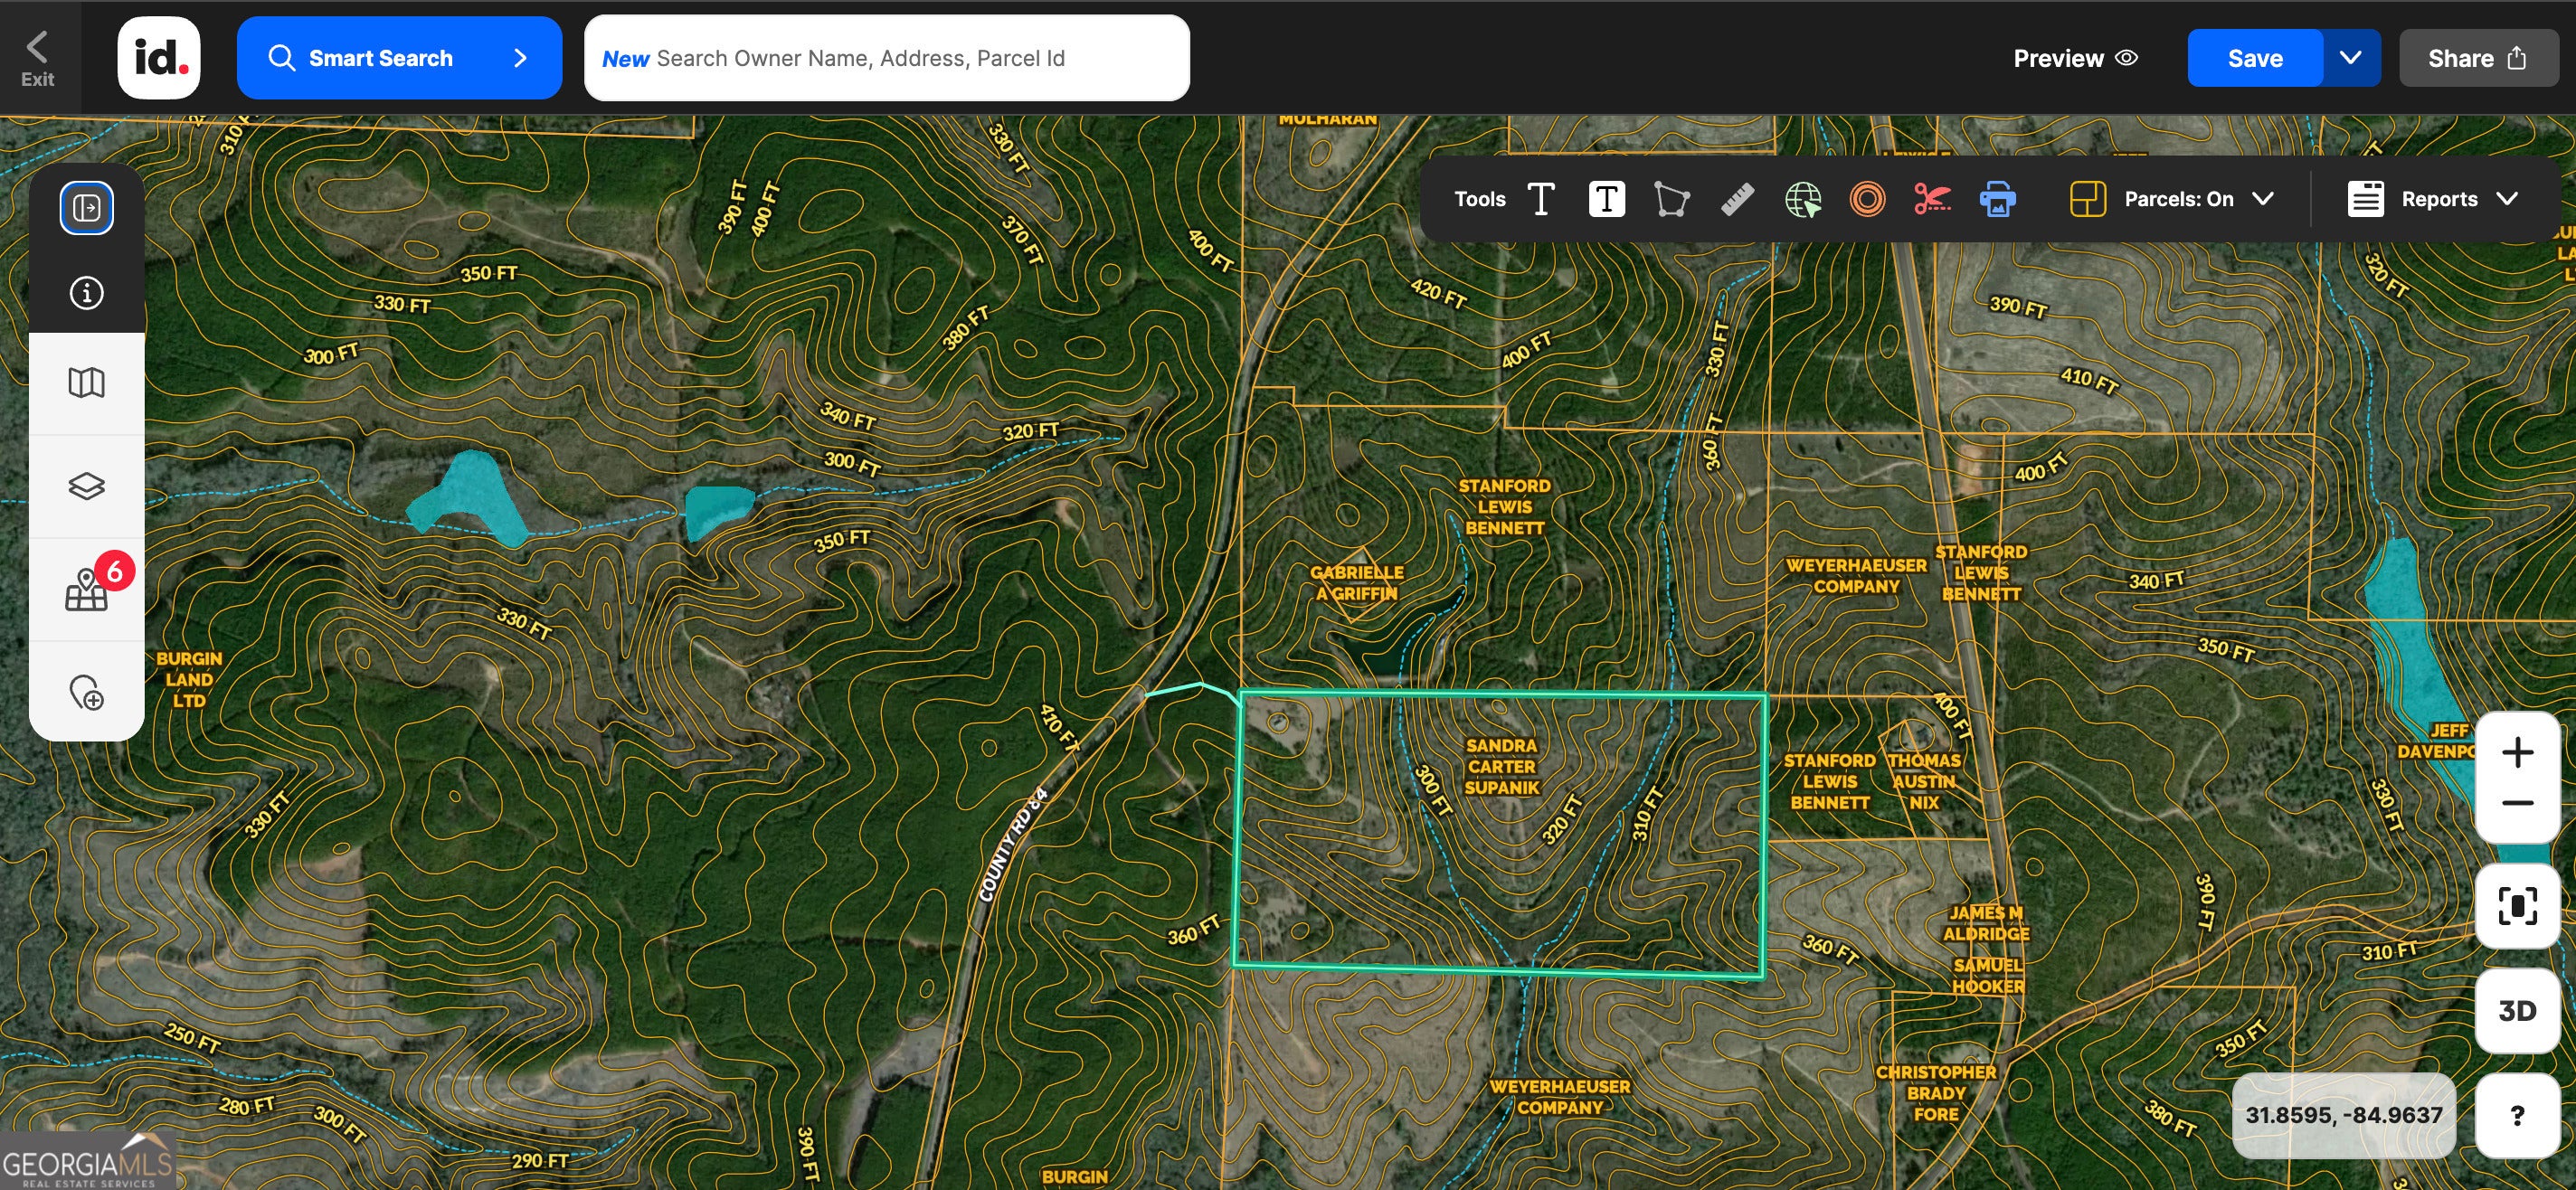Choose the polygon draw tool
2576x1190 pixels.
click(x=1671, y=199)
